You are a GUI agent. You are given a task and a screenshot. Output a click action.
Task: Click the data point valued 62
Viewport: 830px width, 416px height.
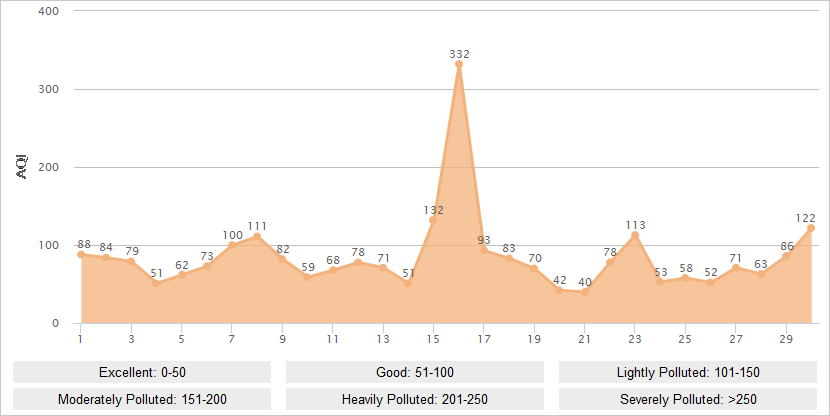click(182, 275)
